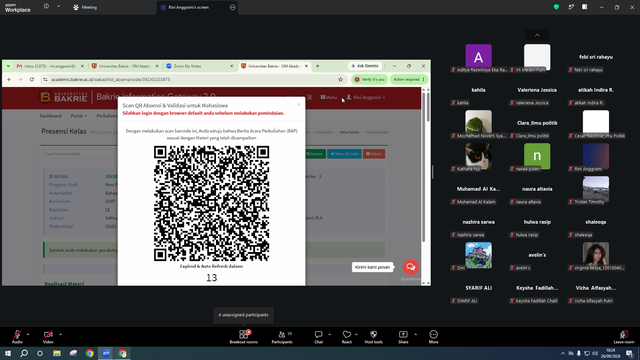This screenshot has height=360, width=640.
Task: Select the Tristan Timothy video tile
Action: (596, 189)
